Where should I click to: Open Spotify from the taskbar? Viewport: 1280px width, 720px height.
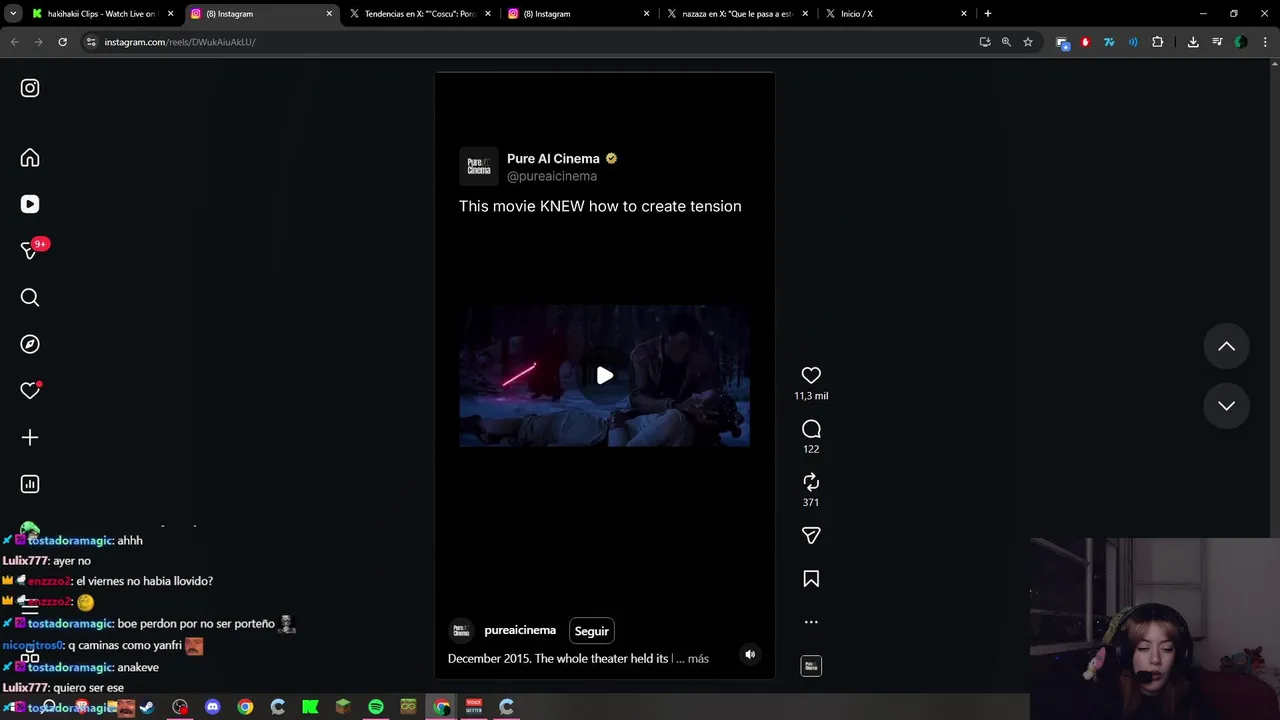pos(376,707)
